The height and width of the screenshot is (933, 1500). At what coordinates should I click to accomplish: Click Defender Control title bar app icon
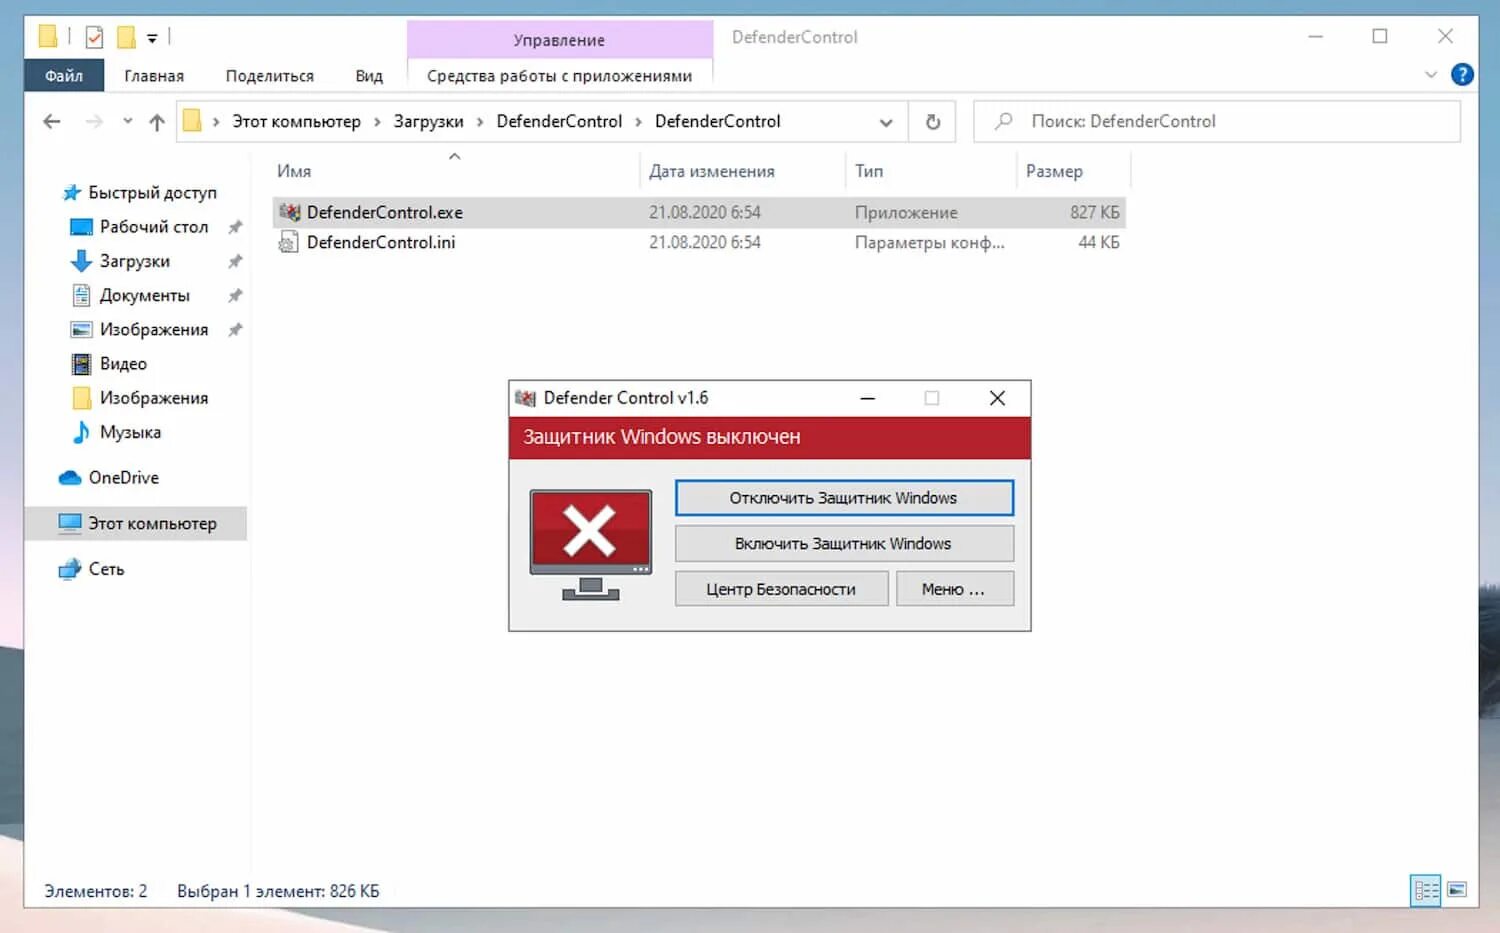525,398
